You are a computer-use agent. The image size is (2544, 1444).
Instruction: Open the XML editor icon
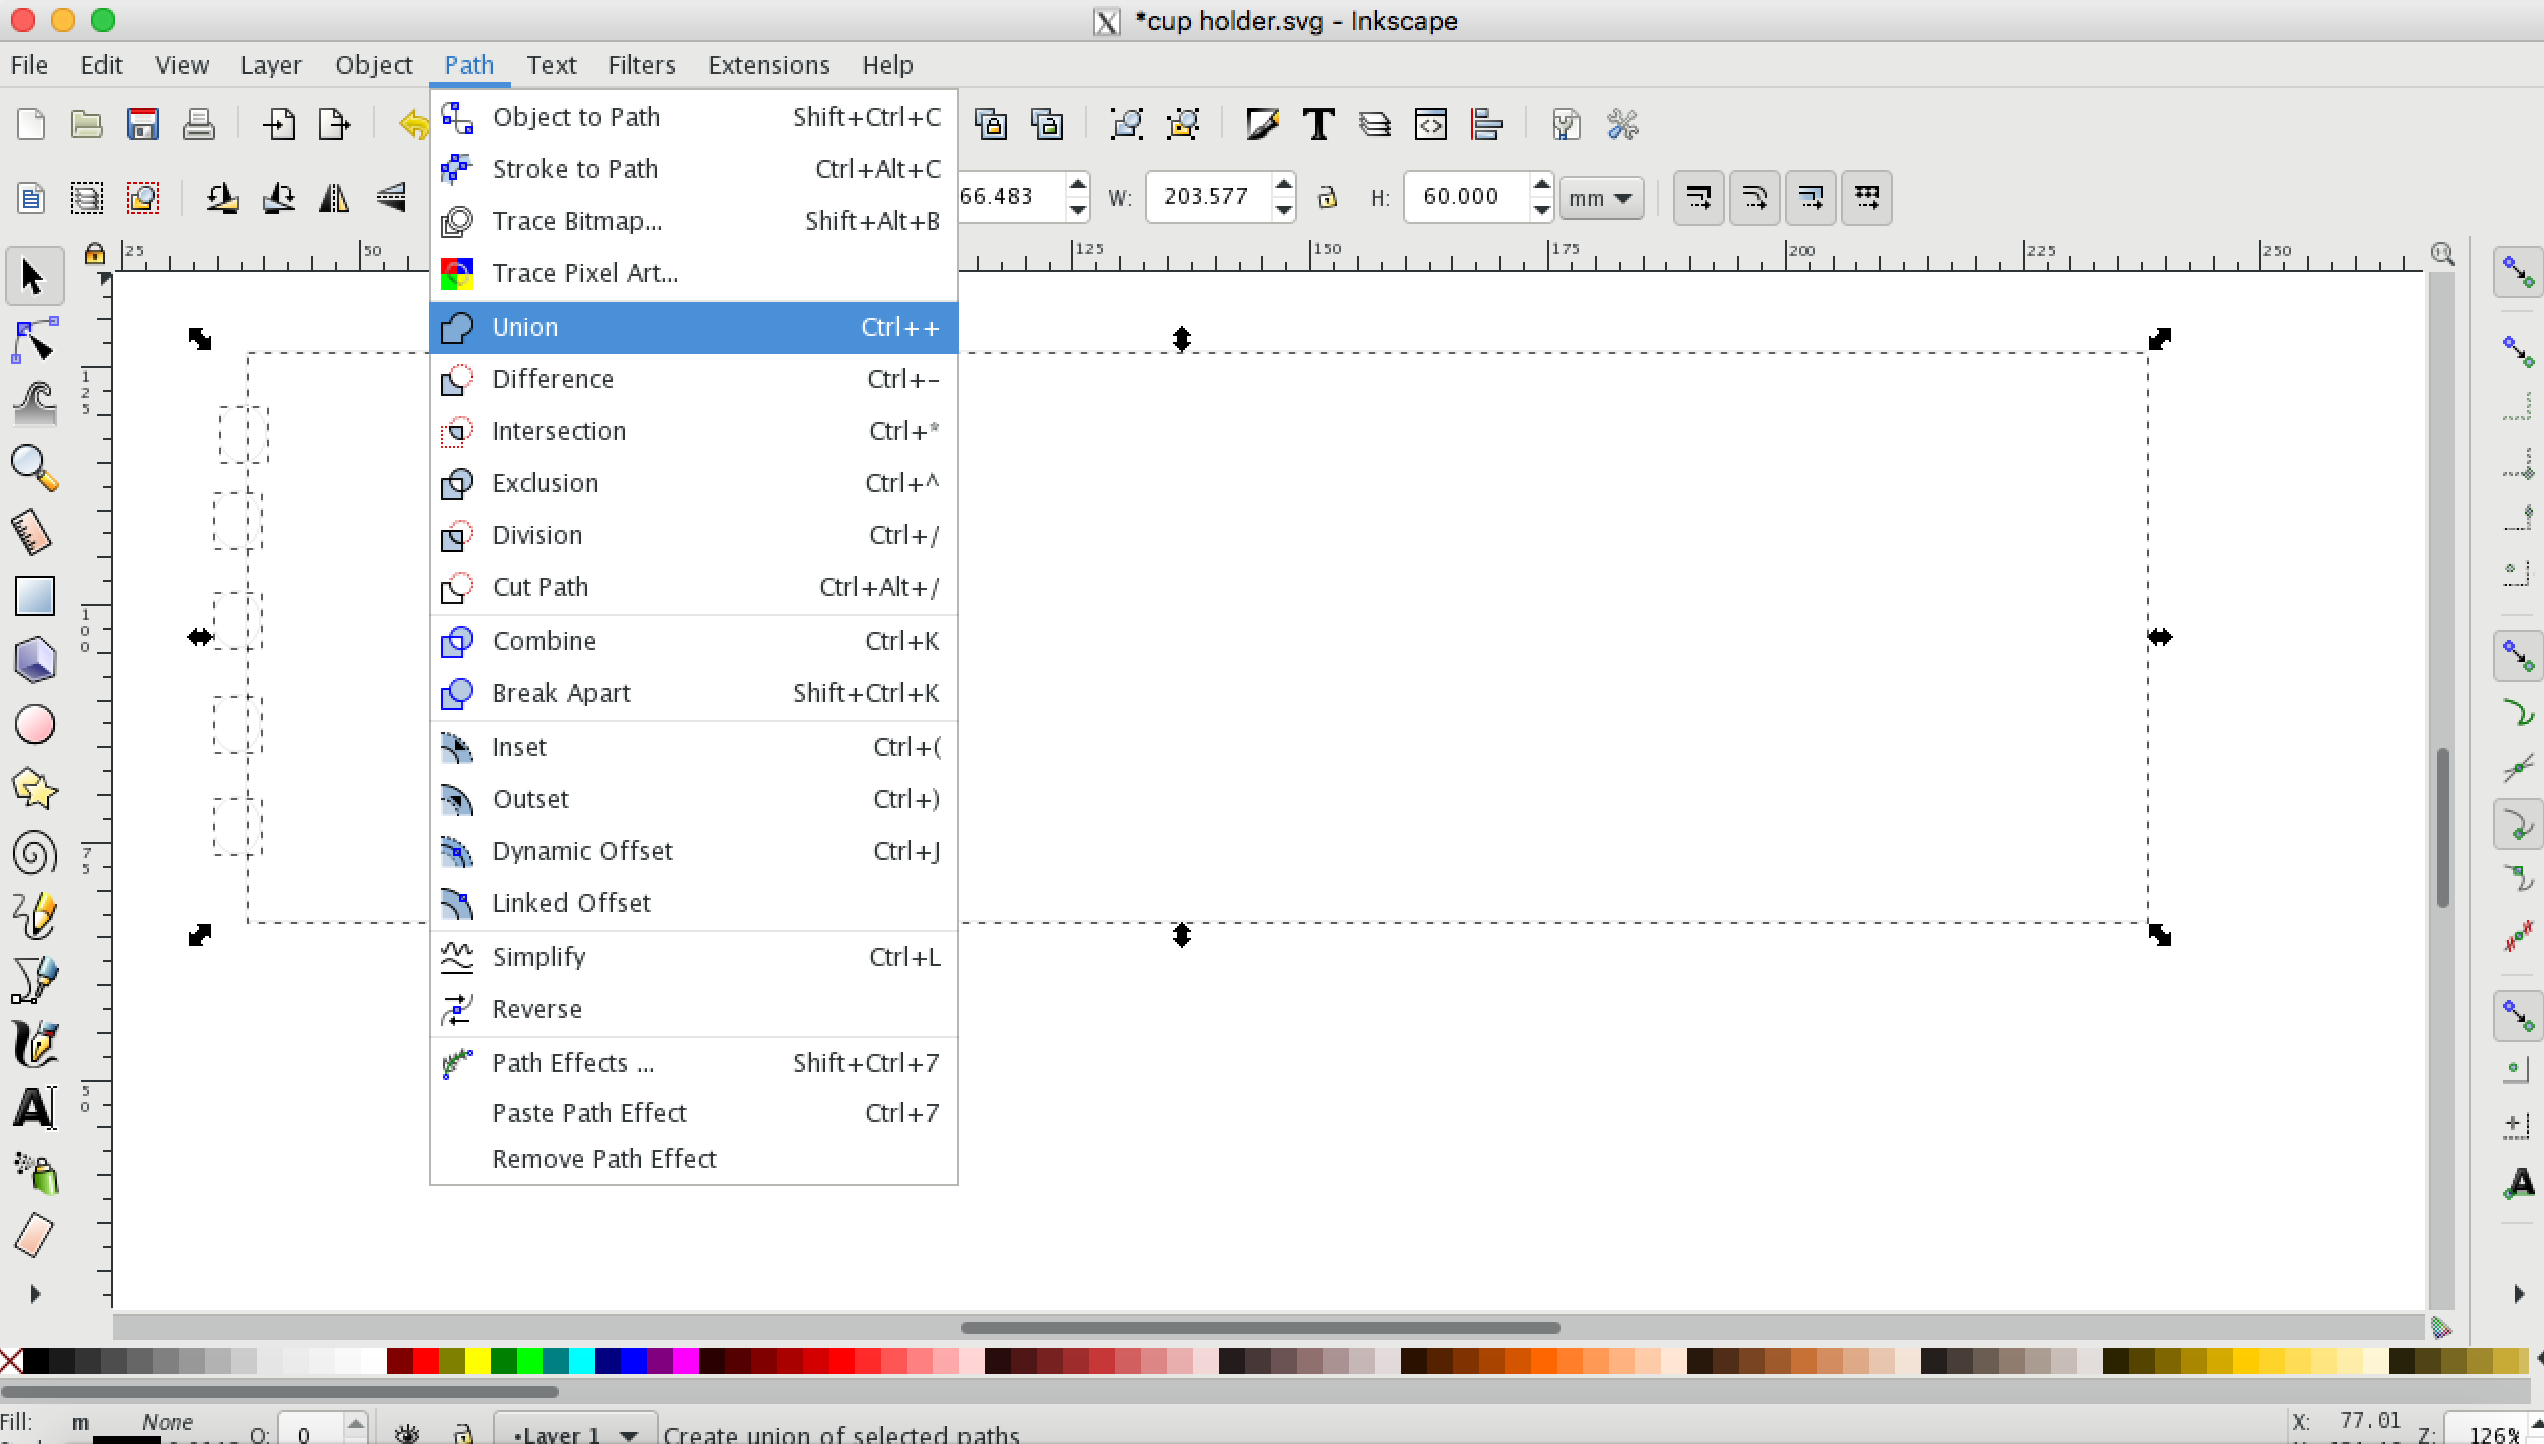pos(1431,125)
